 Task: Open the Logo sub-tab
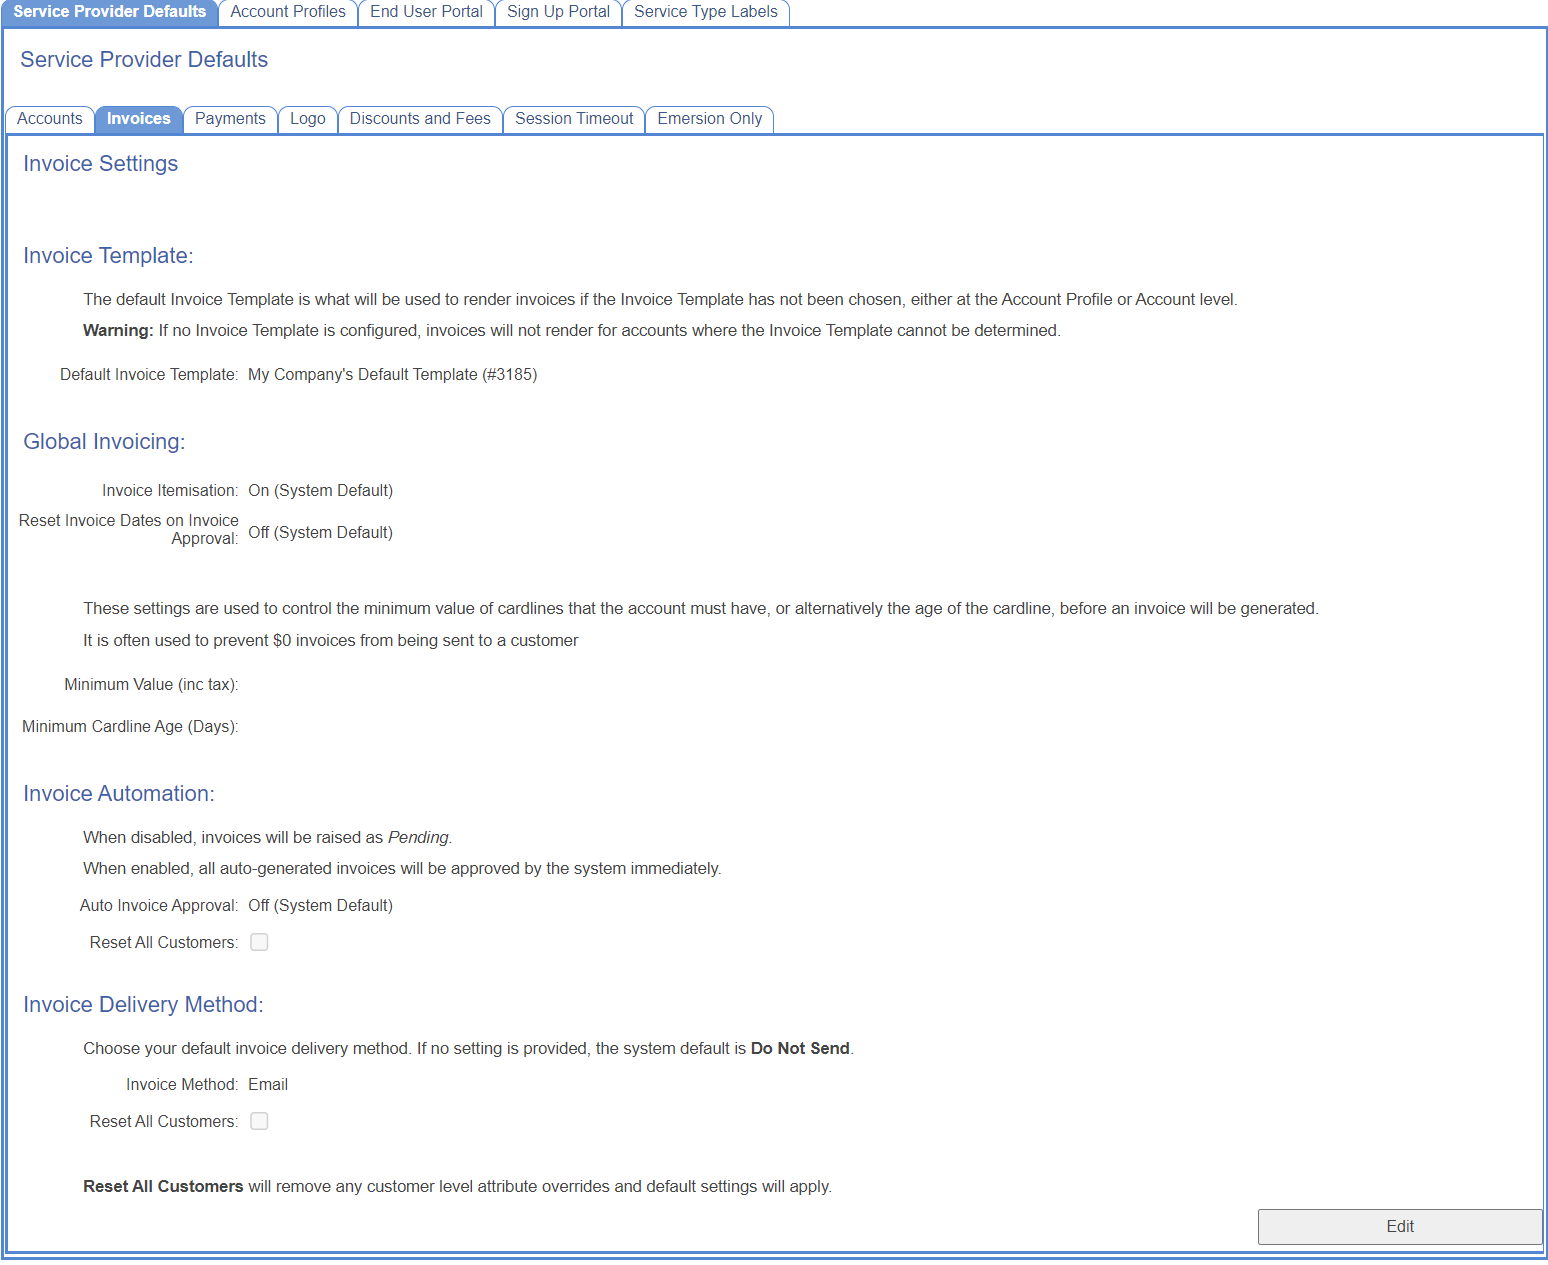[x=307, y=119]
